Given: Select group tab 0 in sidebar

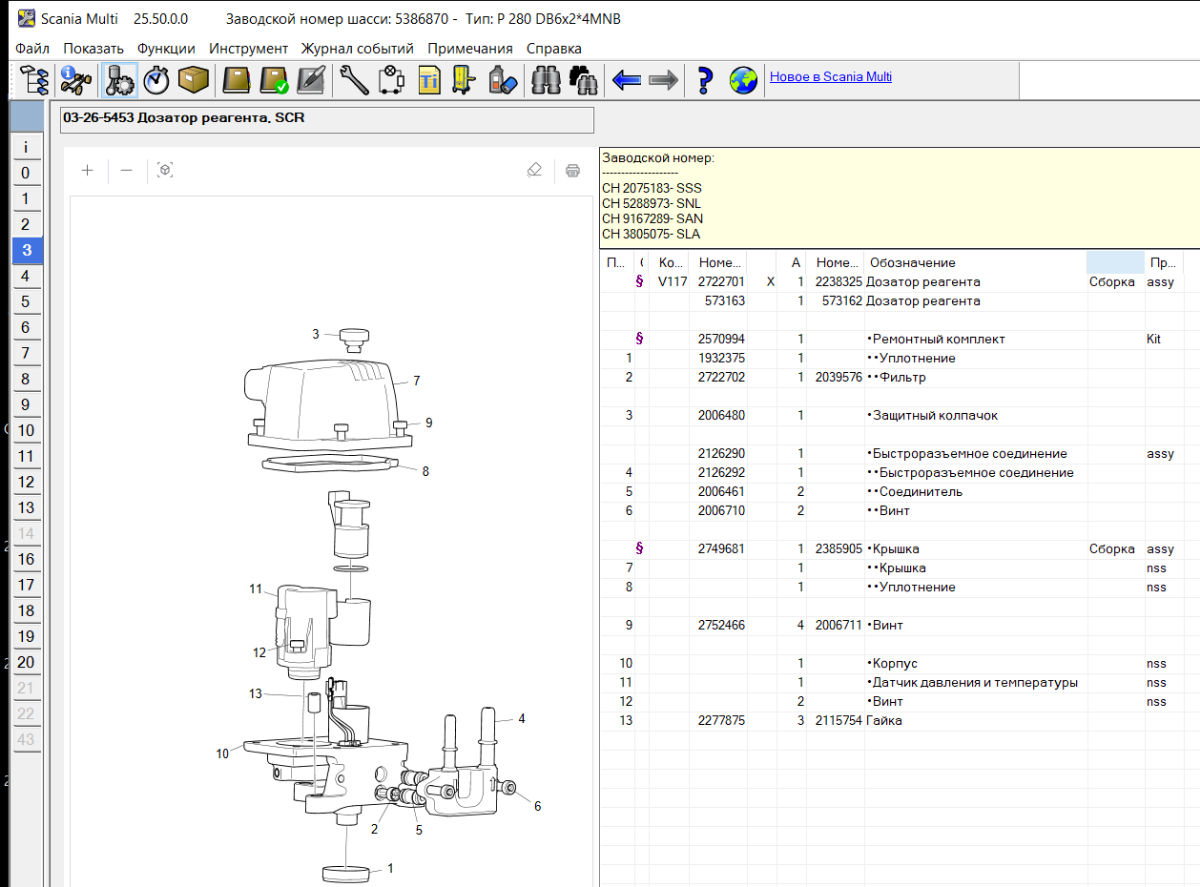Looking at the screenshot, I should tap(27, 173).
